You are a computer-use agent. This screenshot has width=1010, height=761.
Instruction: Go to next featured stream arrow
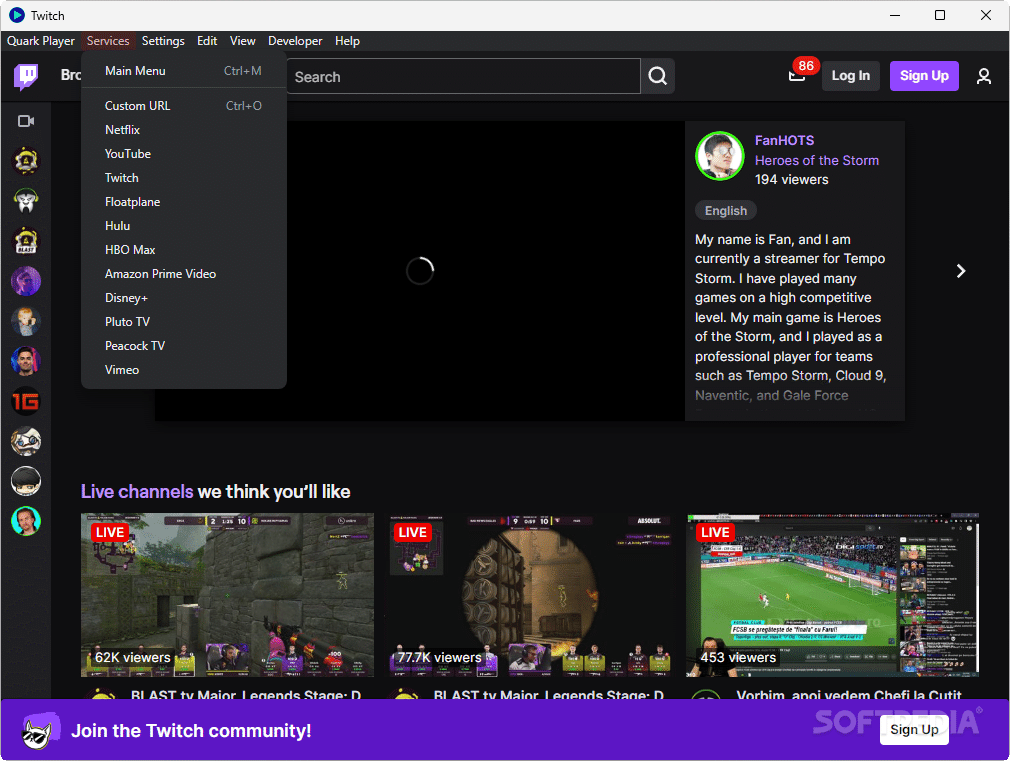(961, 271)
